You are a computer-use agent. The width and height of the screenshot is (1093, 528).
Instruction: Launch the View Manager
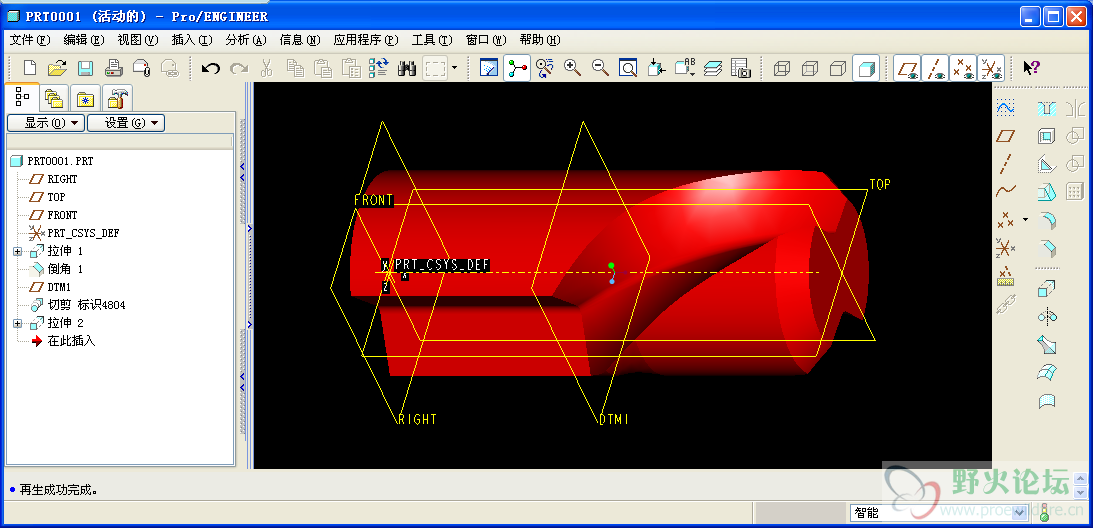pyautogui.click(x=740, y=68)
